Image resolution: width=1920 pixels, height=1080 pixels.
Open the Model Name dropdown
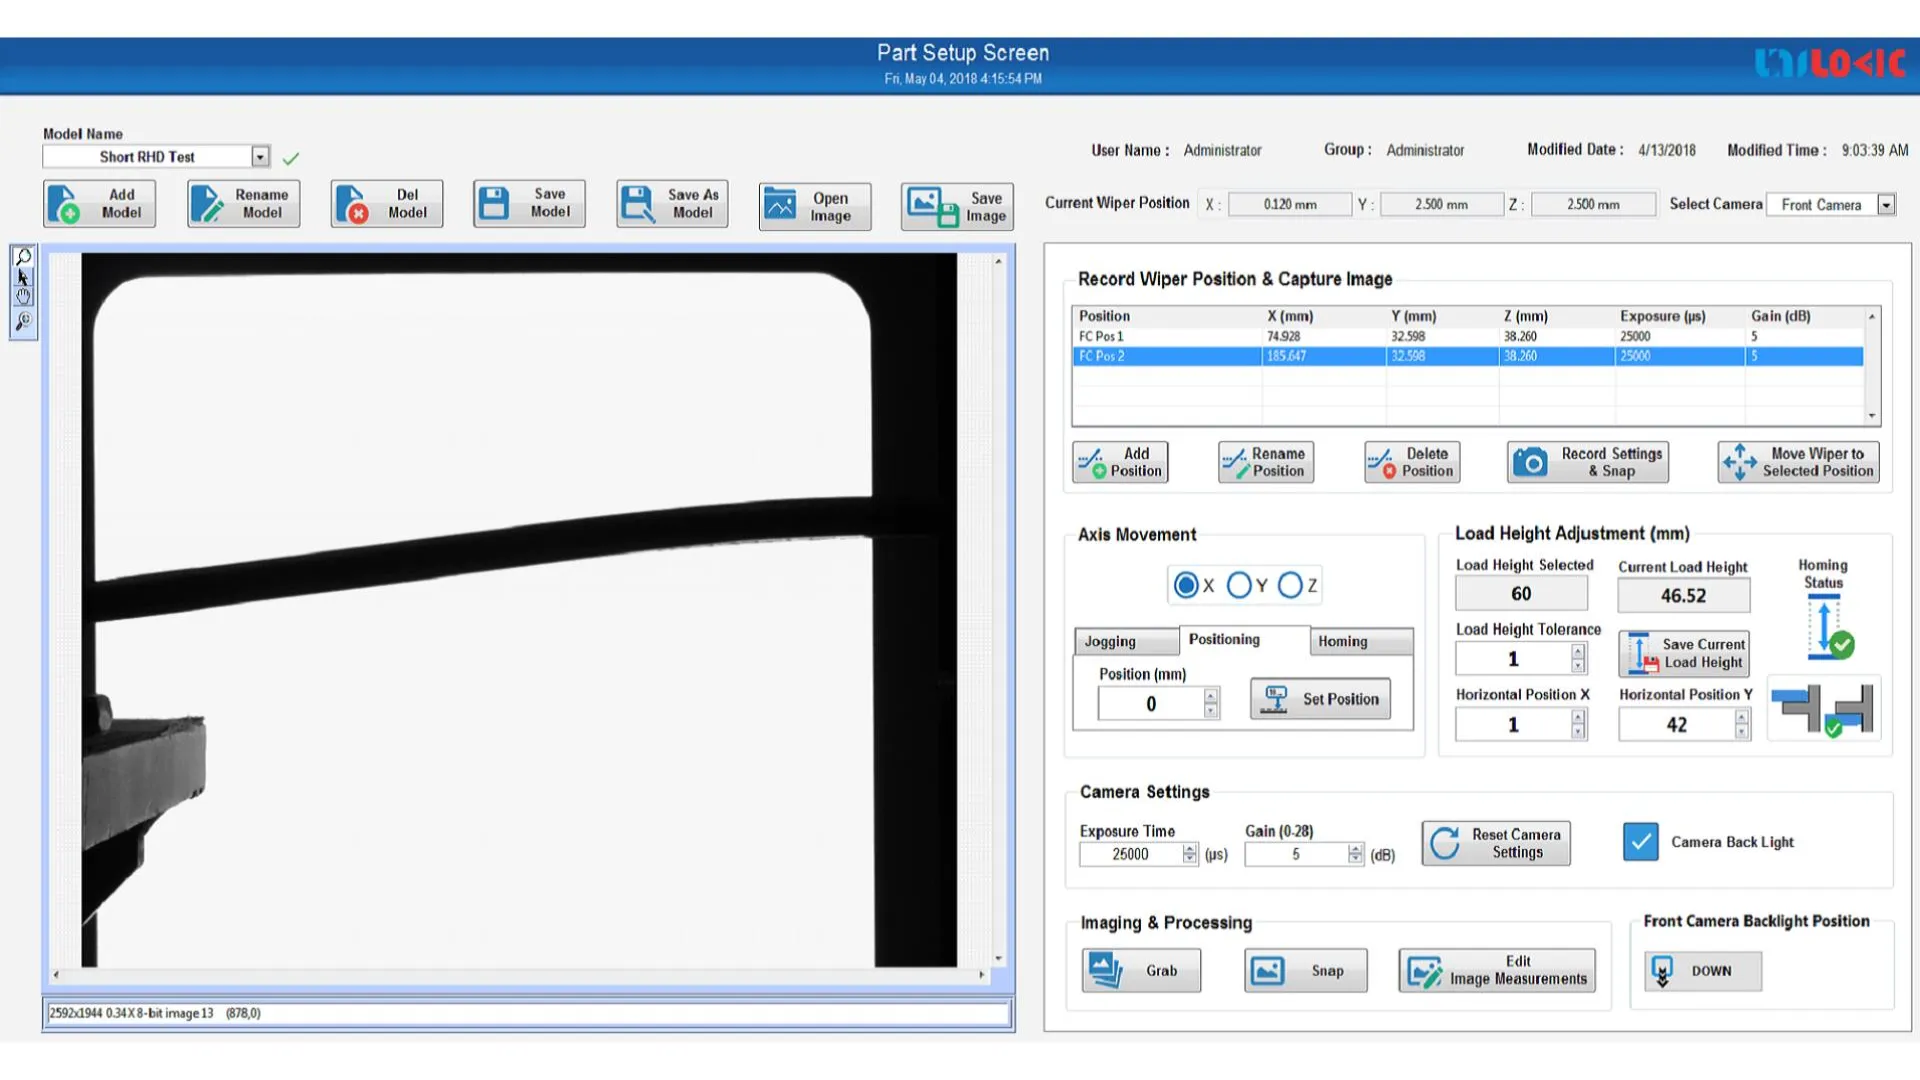pos(260,157)
